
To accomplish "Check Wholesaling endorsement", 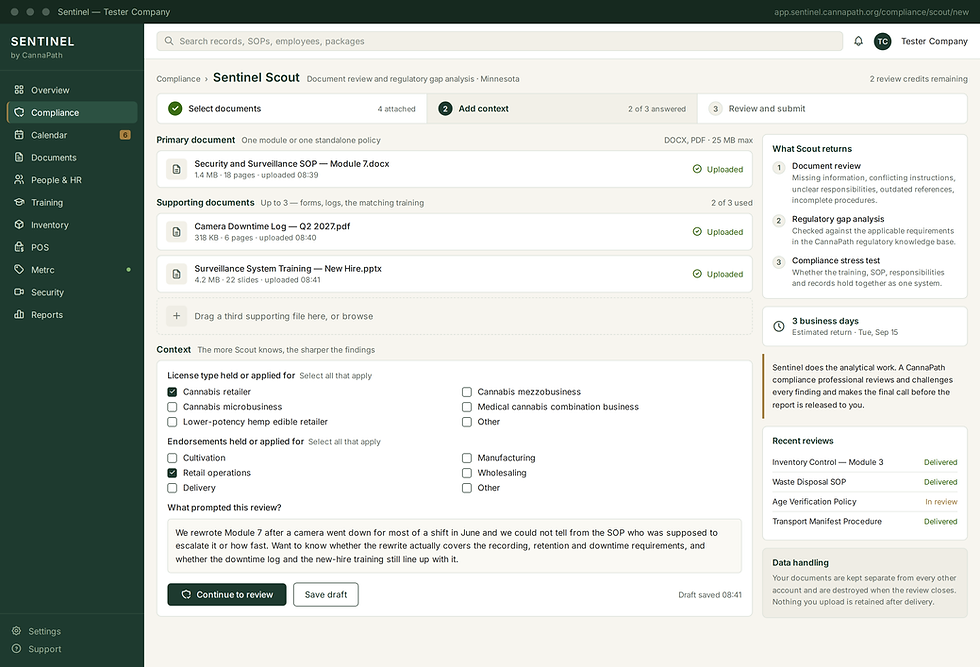I will (x=466, y=473).
